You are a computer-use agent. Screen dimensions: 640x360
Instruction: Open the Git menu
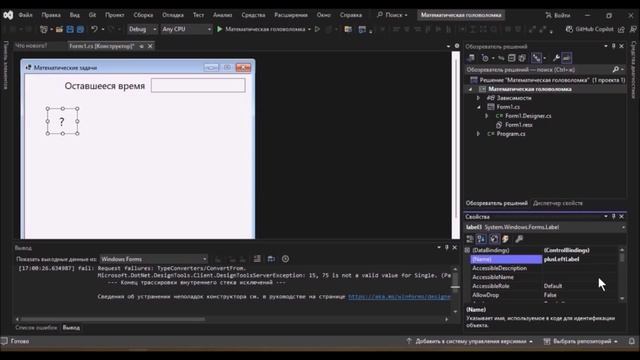[x=93, y=15]
